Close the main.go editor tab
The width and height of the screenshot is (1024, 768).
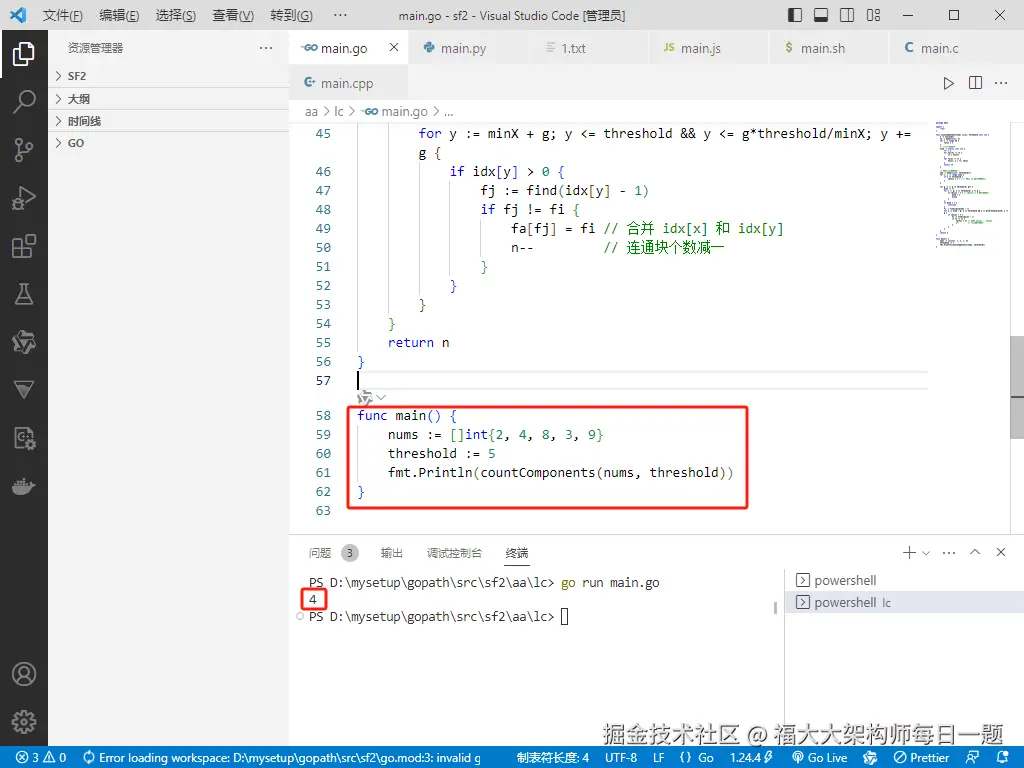(394, 47)
